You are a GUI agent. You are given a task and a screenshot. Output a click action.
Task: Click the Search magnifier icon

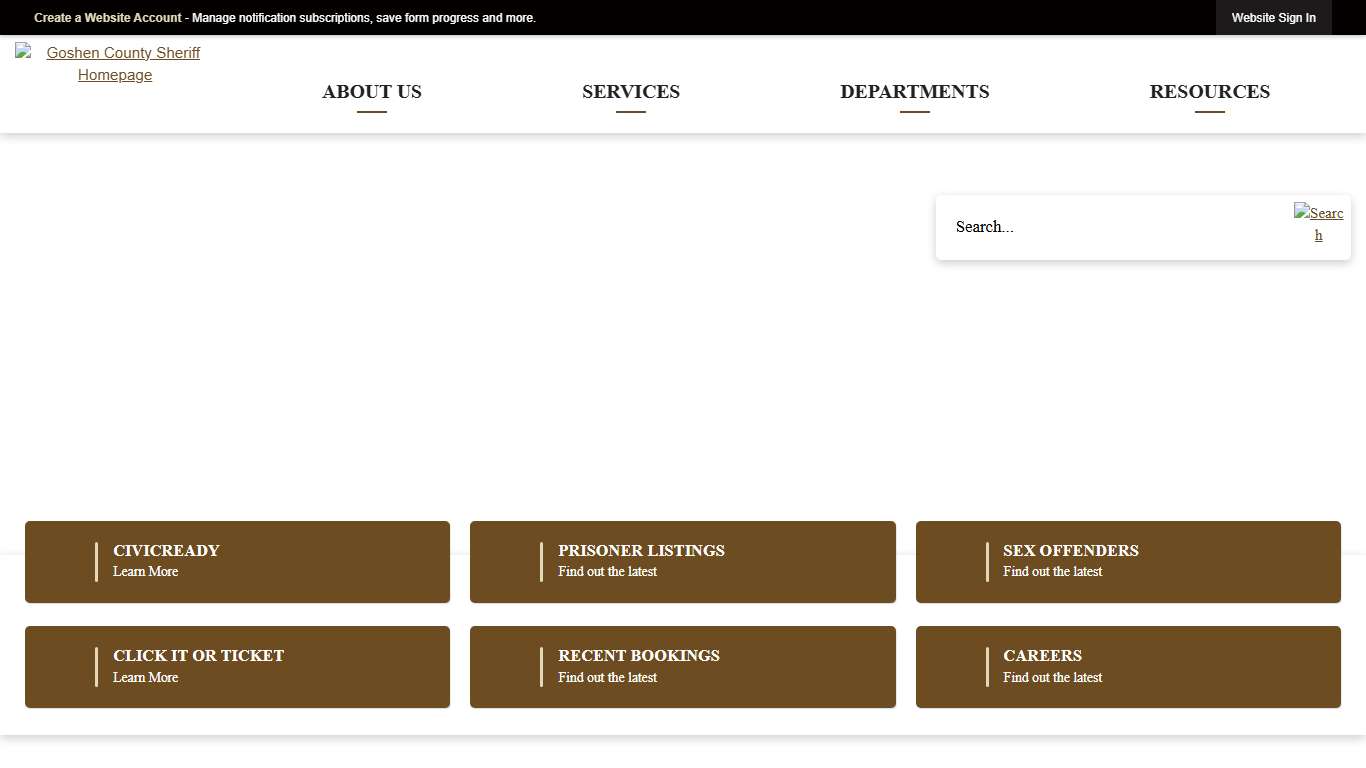pyautogui.click(x=1318, y=224)
